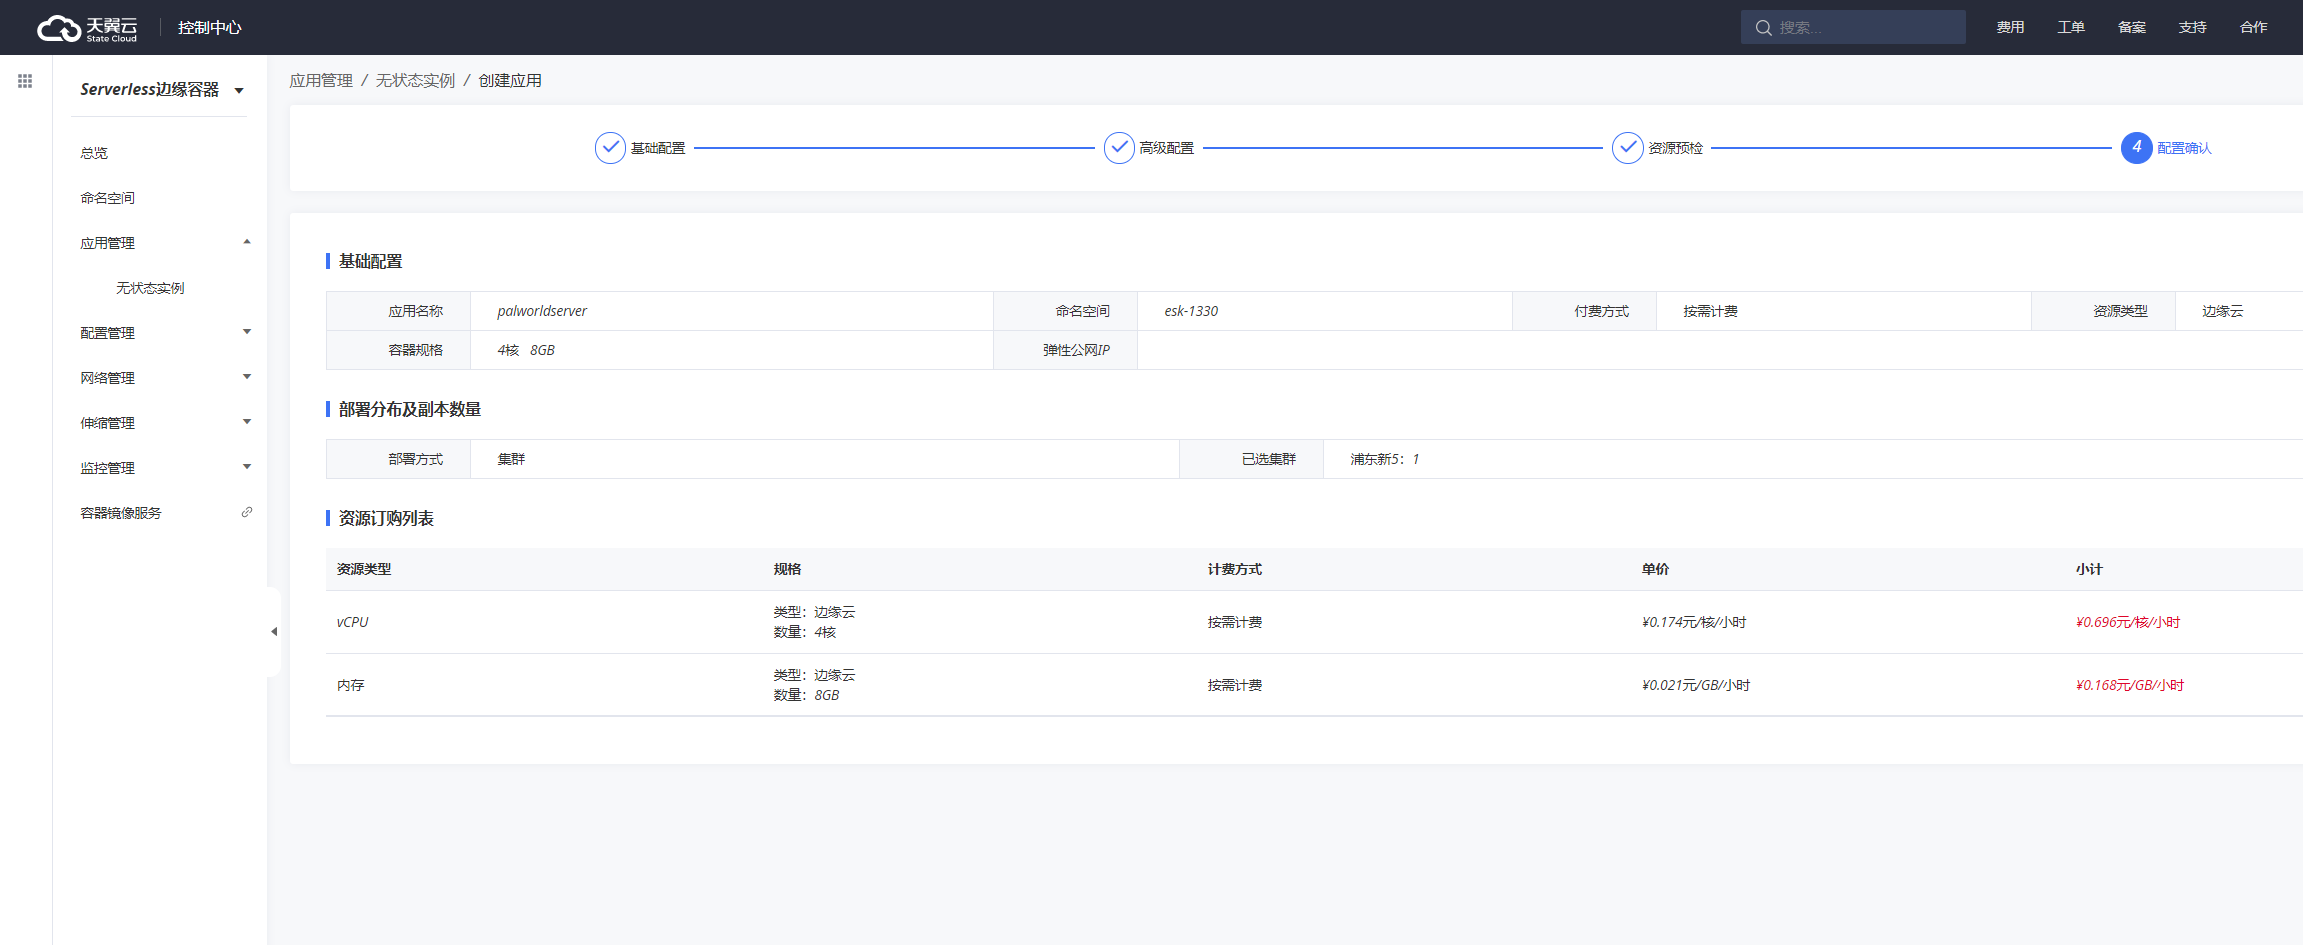Click the resource pre-check step checkmark
Image resolution: width=2303 pixels, height=945 pixels.
tap(1628, 148)
